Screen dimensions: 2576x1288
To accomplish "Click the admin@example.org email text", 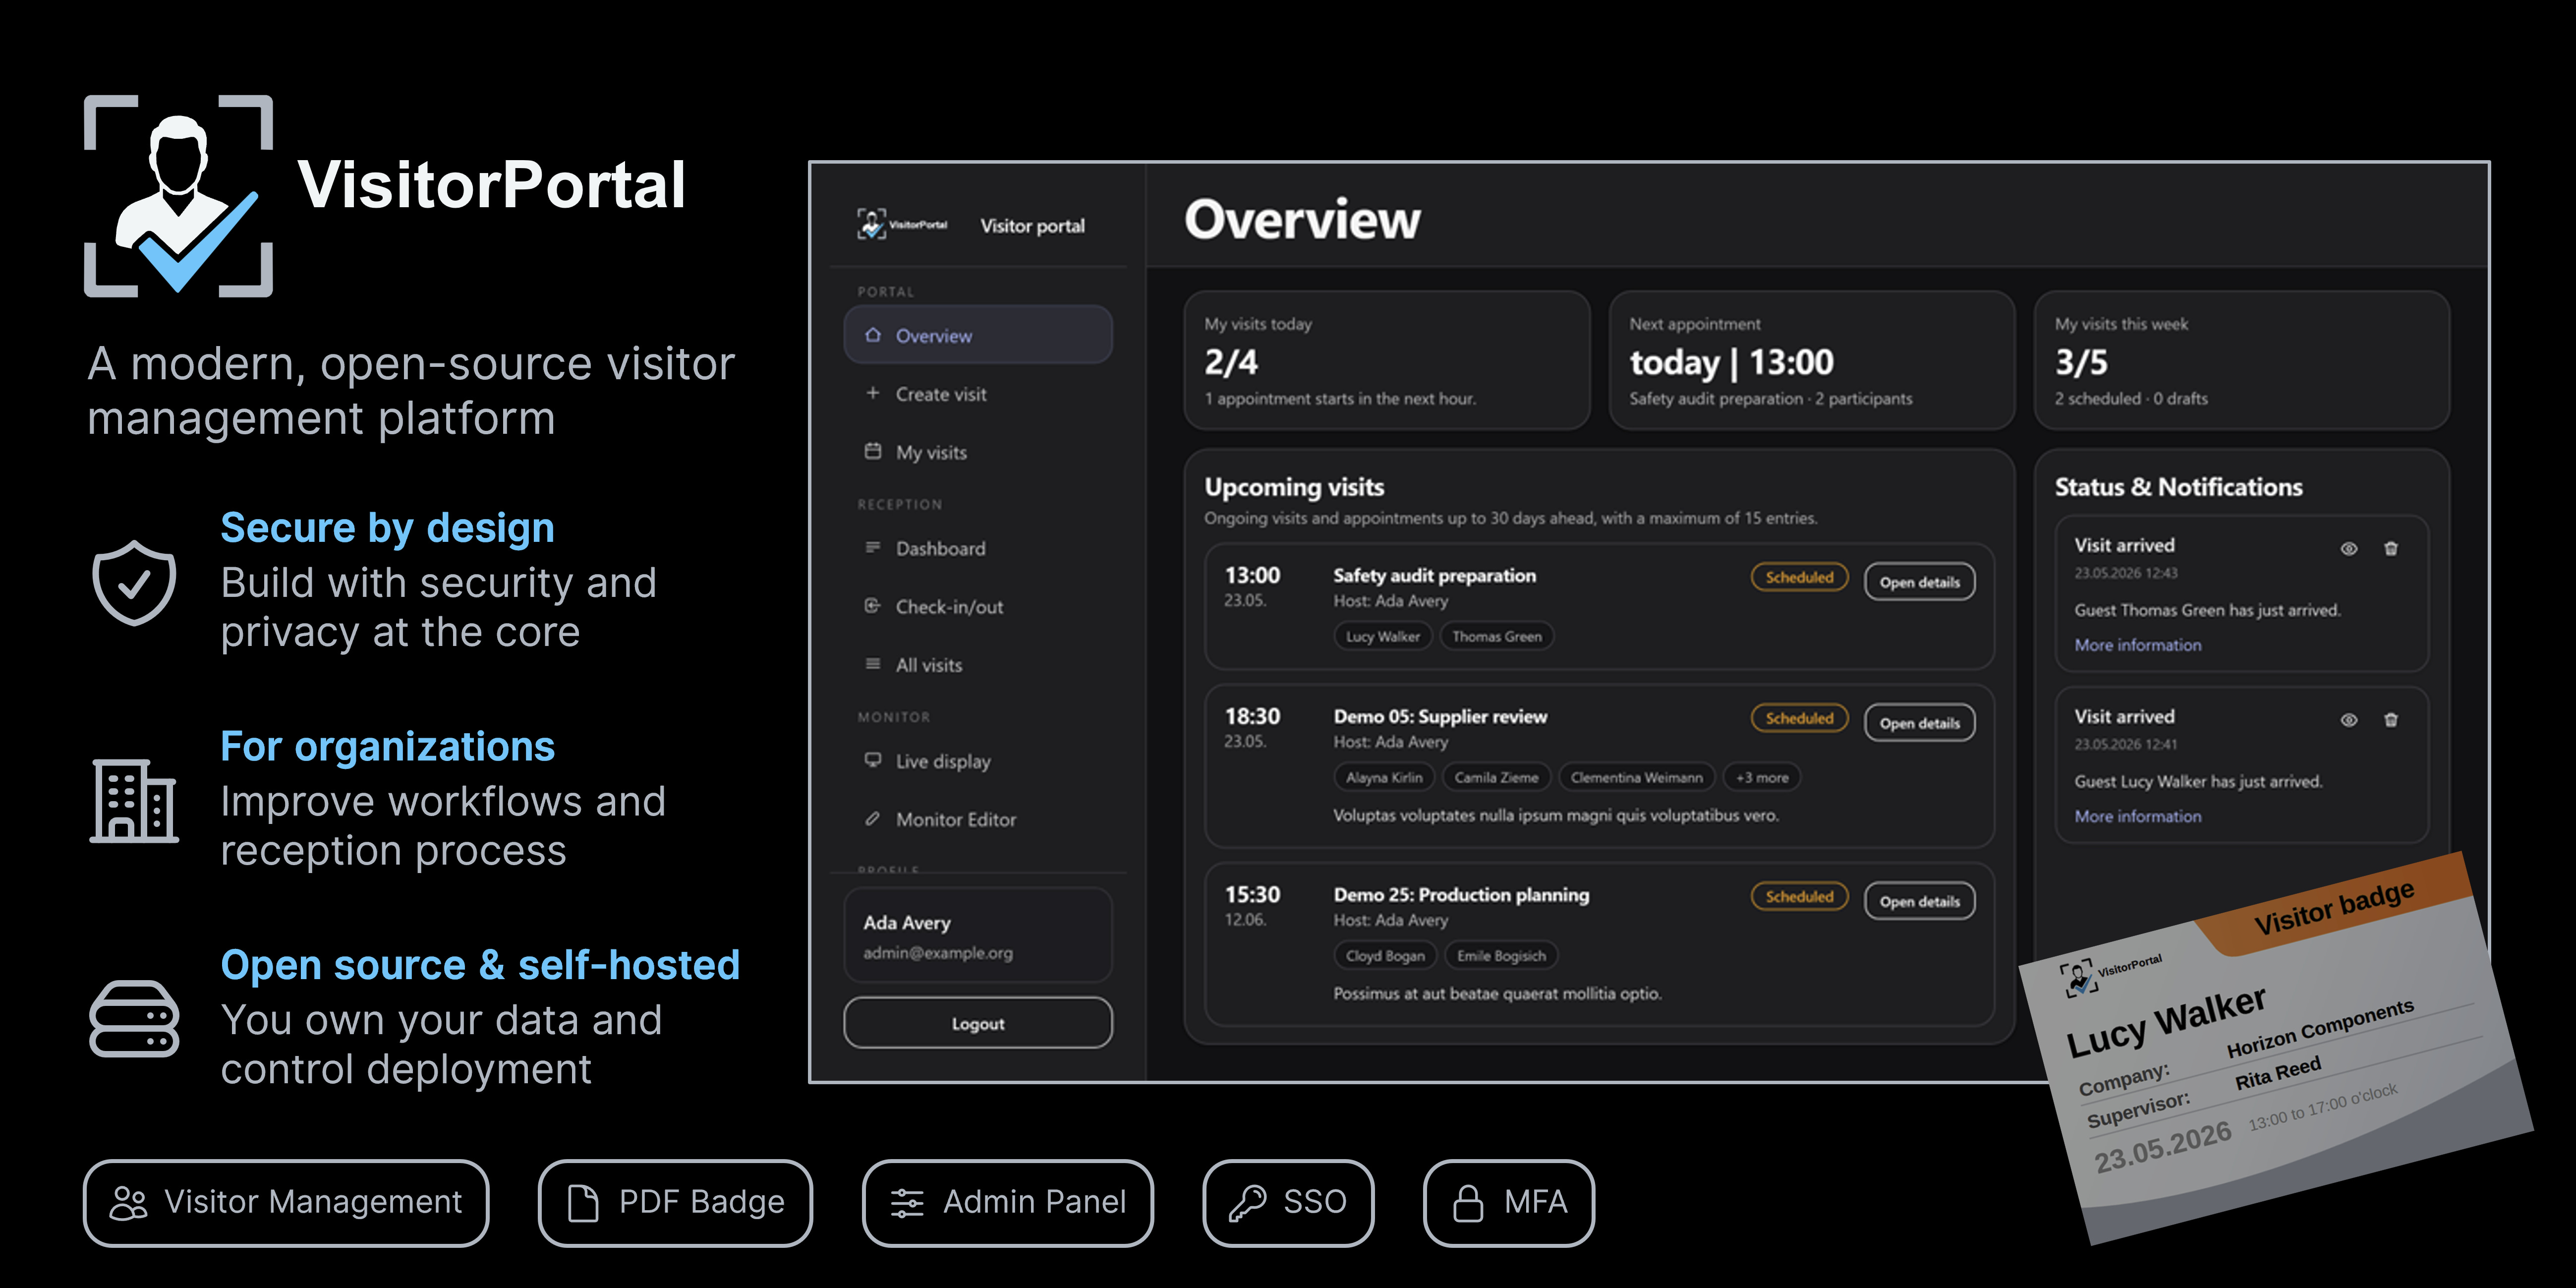I will click(x=938, y=953).
